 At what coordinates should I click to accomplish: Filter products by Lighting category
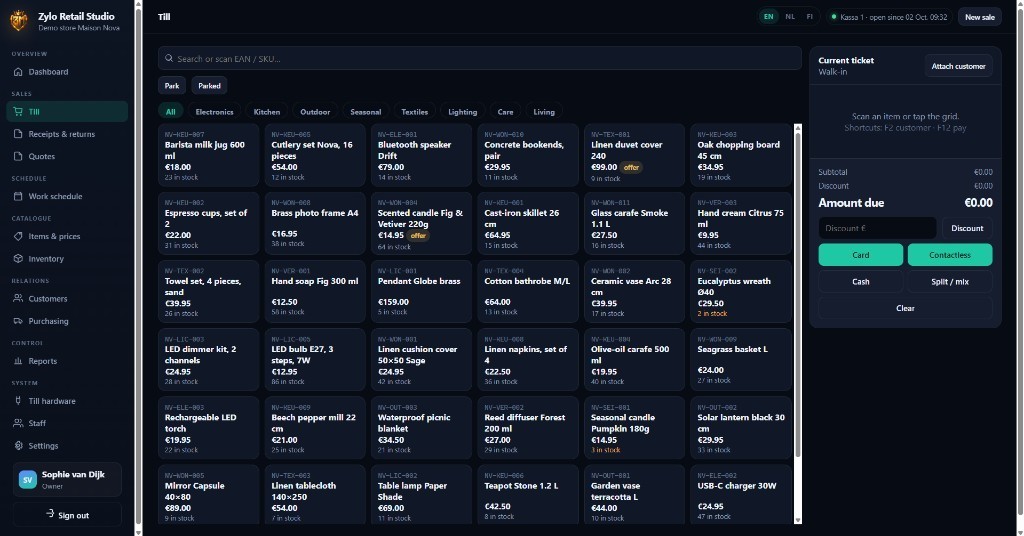click(462, 112)
